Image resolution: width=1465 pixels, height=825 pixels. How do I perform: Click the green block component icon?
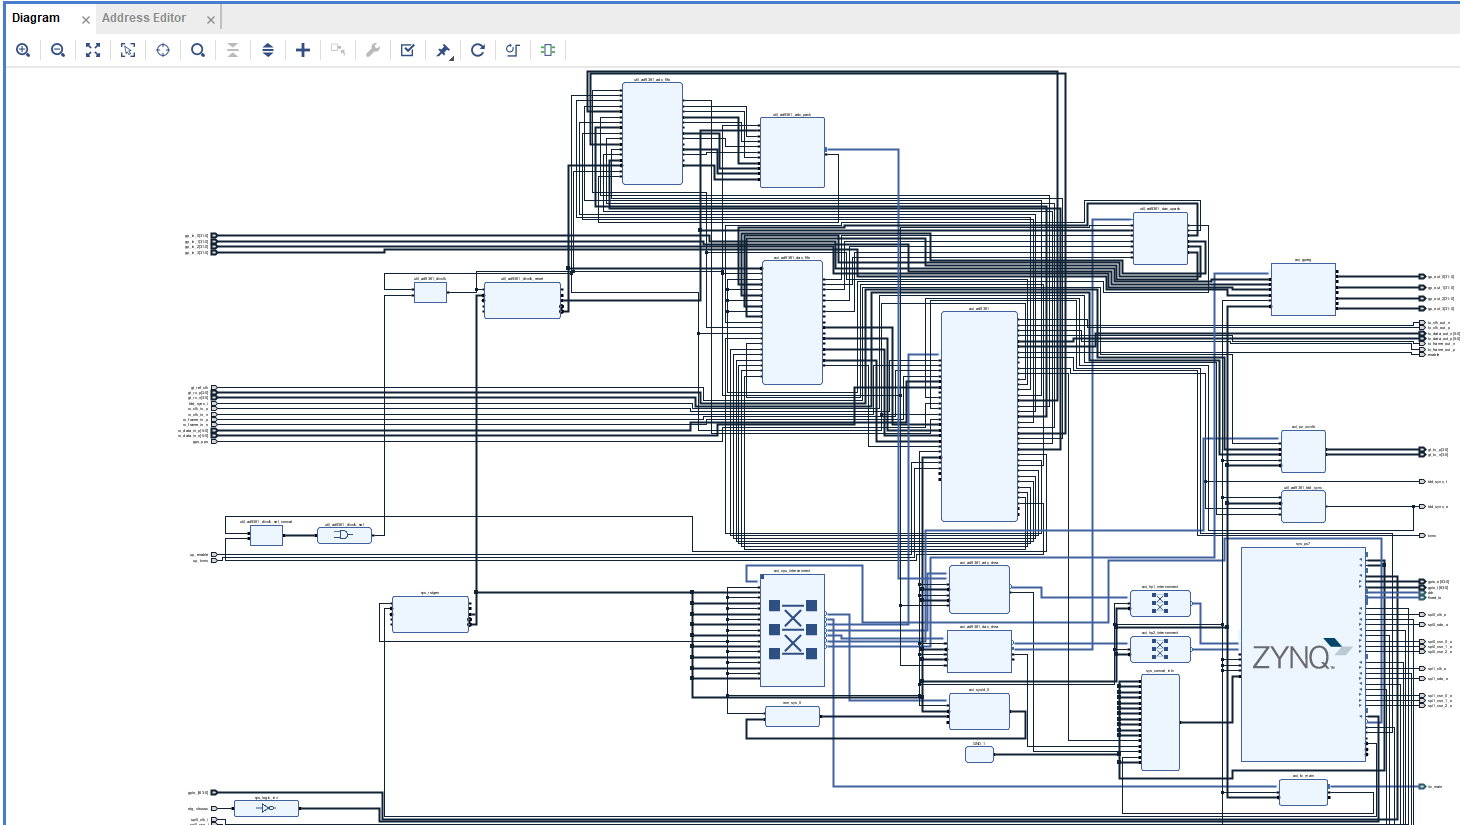point(548,50)
